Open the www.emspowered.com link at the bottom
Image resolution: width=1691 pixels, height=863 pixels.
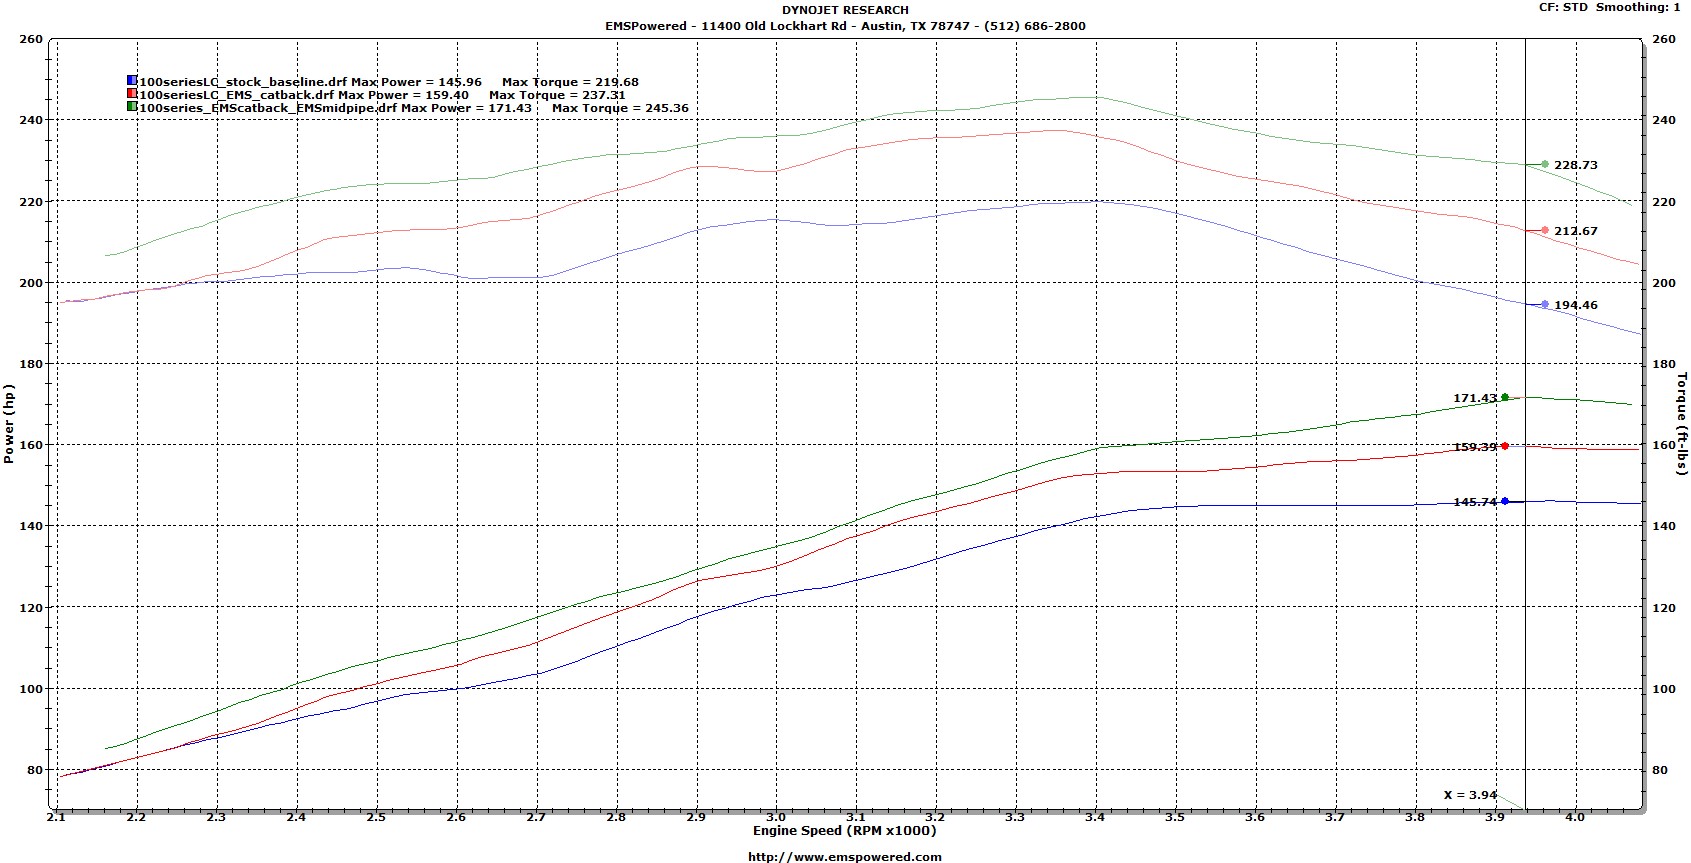tap(845, 856)
